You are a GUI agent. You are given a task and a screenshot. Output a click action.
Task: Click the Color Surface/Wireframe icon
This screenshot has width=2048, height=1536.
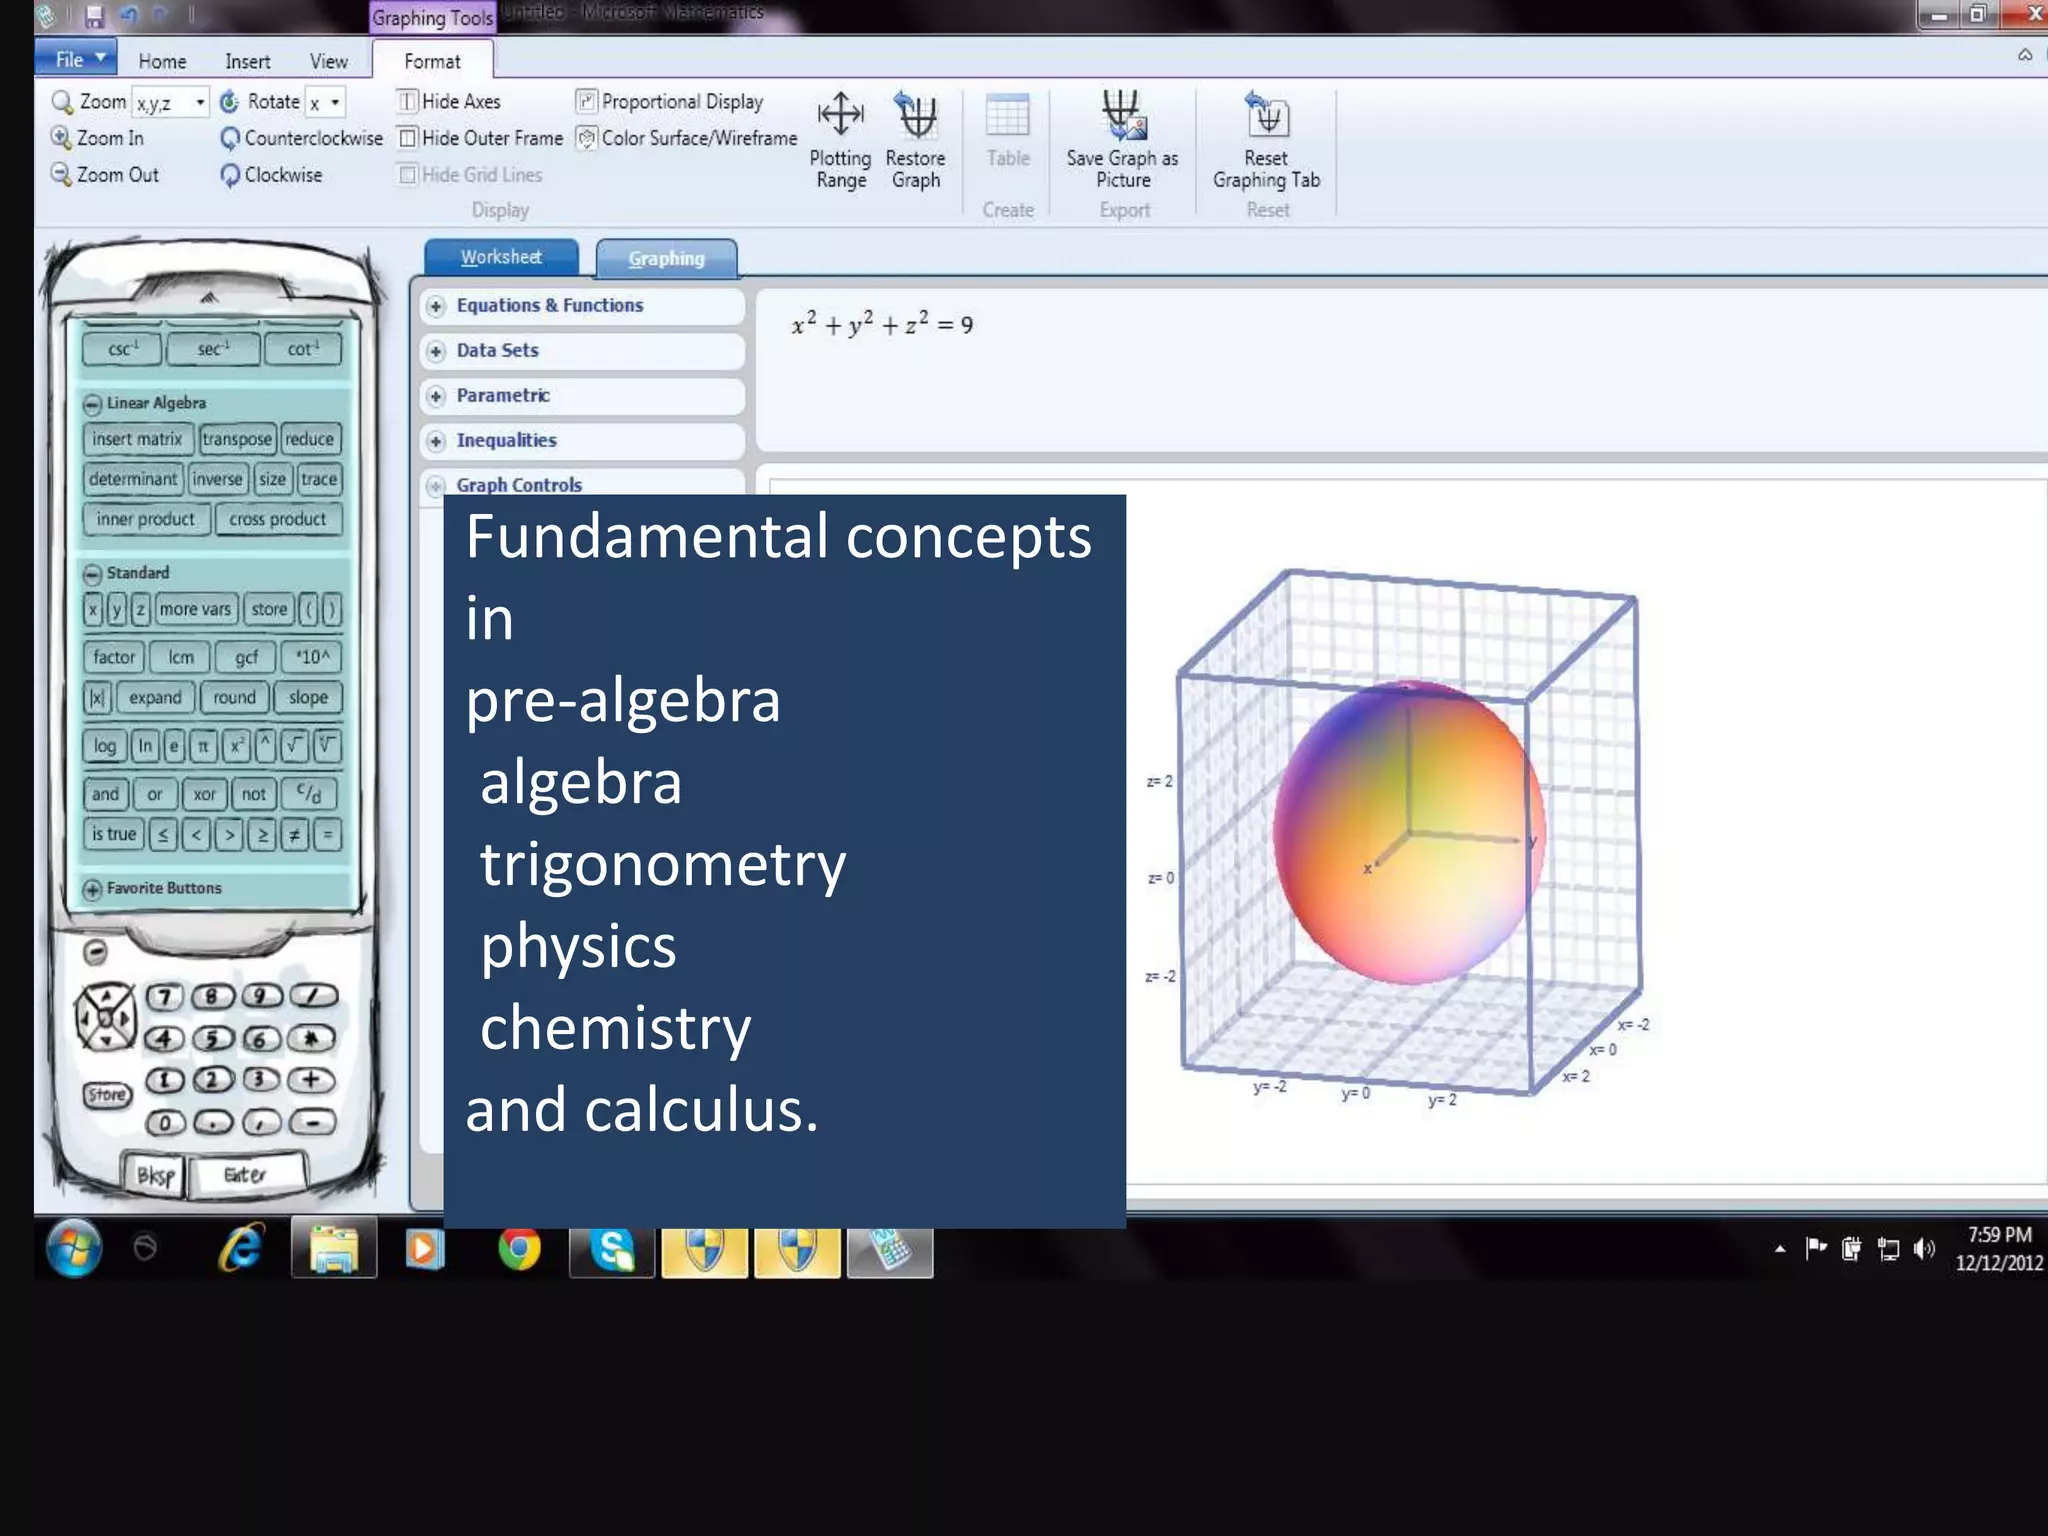(x=587, y=138)
